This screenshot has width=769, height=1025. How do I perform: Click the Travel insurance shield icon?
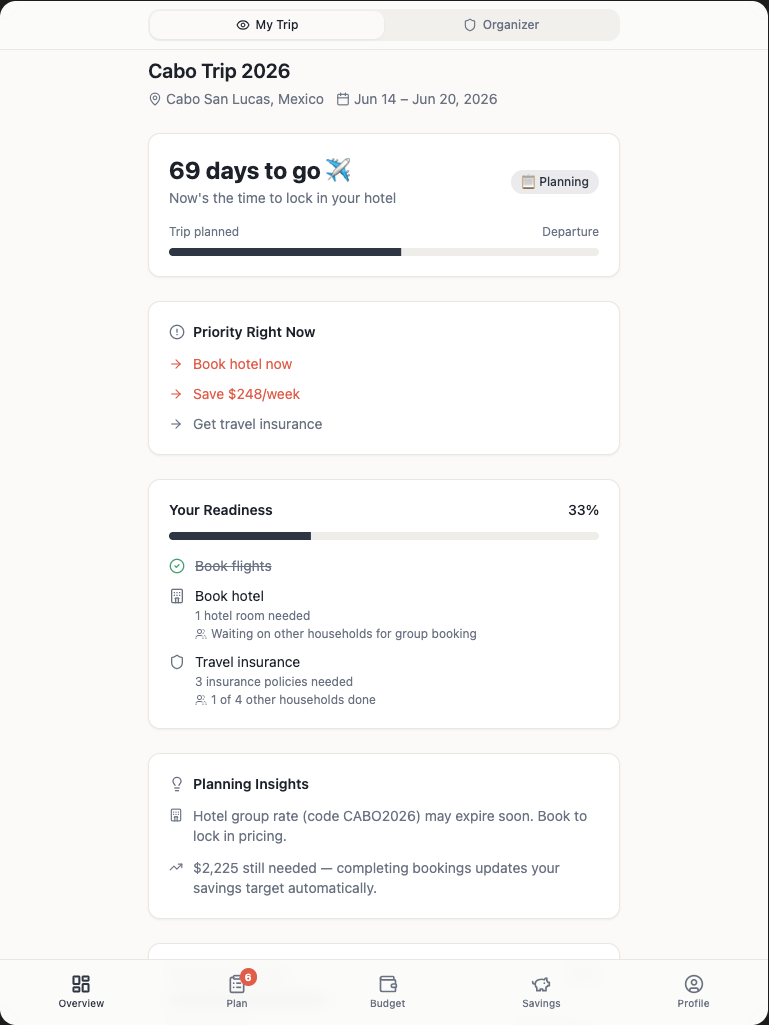tap(177, 662)
